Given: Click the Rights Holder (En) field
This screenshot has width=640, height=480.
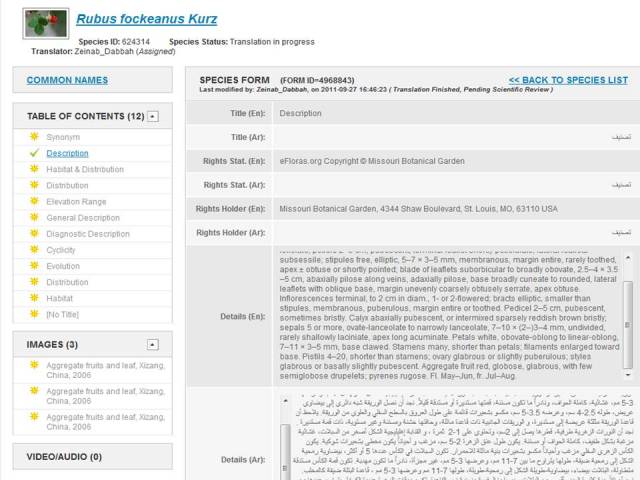Looking at the screenshot, I should tap(456, 209).
